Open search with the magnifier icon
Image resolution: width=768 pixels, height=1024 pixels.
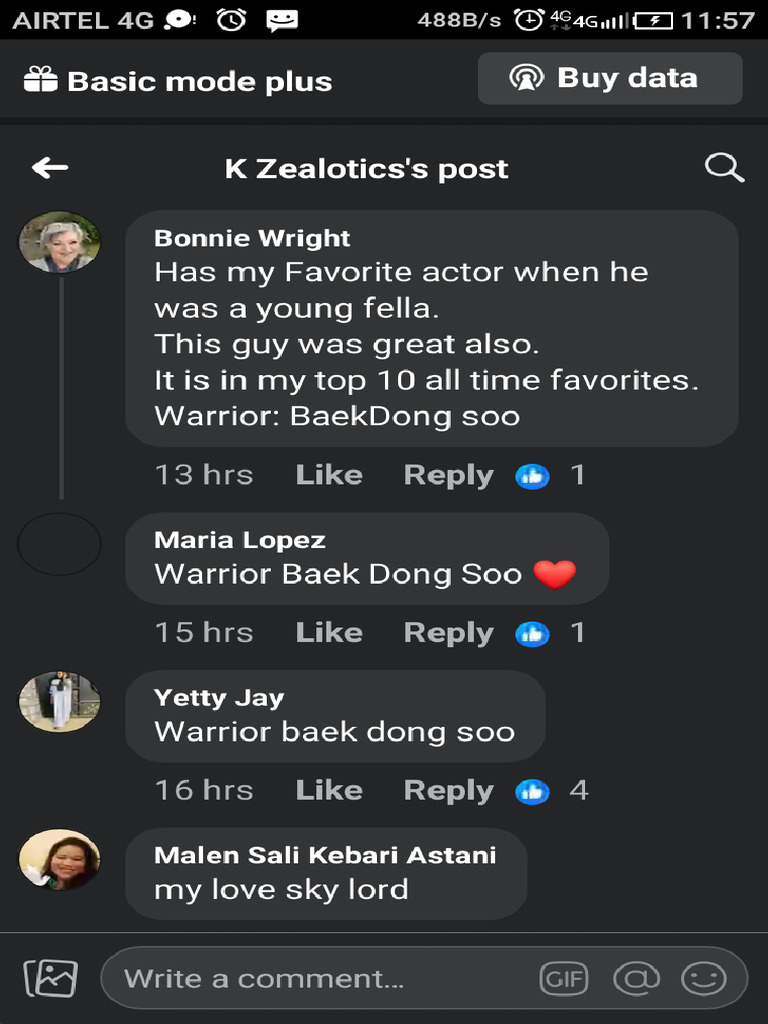(x=724, y=168)
